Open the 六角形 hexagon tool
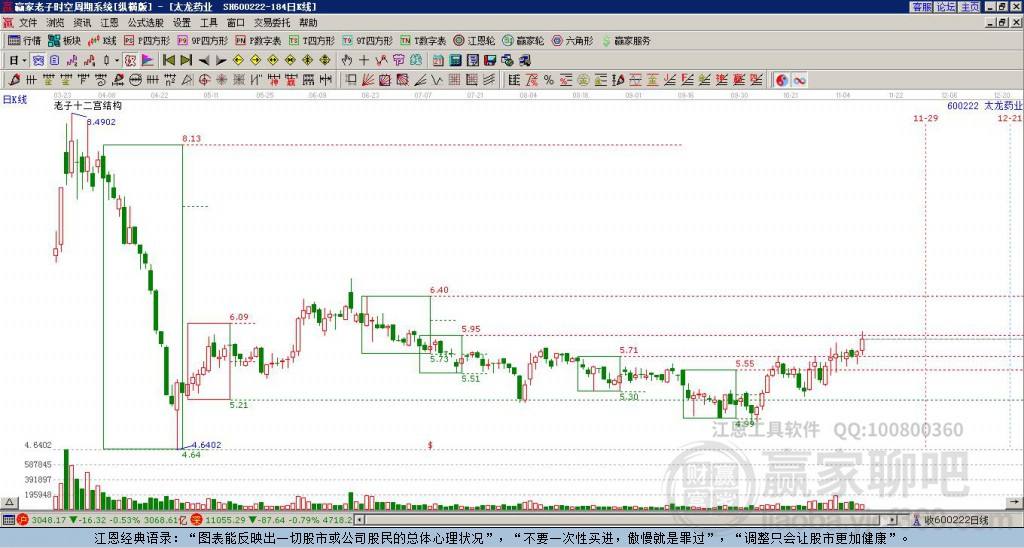The image size is (1024, 548). [x=572, y=41]
